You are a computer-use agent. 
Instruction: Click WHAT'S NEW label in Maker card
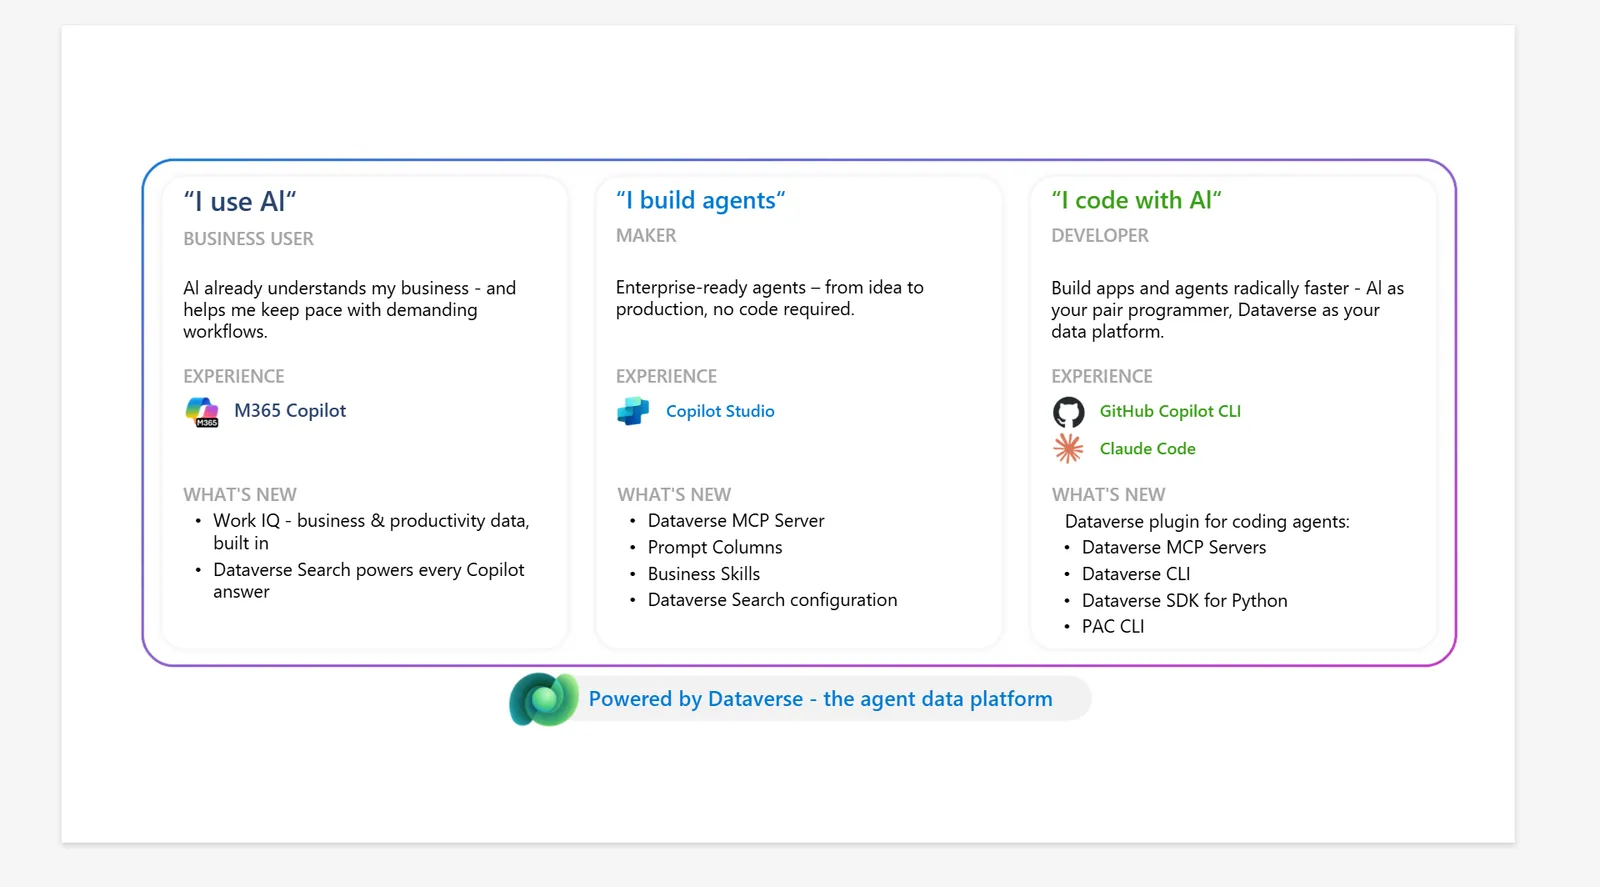[674, 495]
